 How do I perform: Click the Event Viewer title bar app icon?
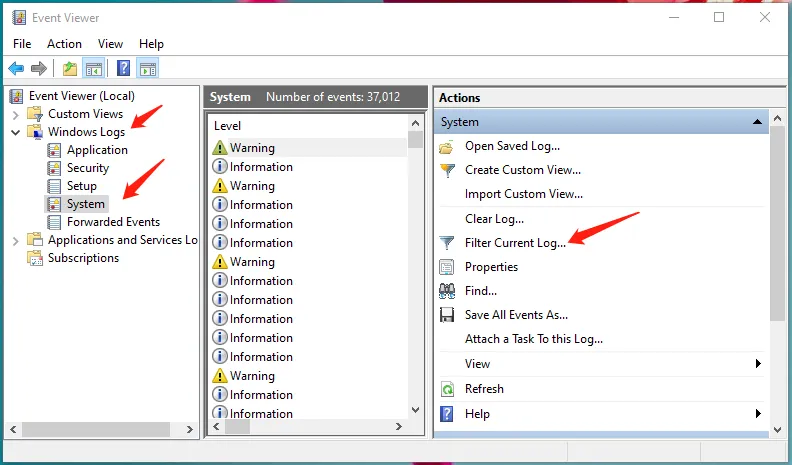tap(19, 18)
